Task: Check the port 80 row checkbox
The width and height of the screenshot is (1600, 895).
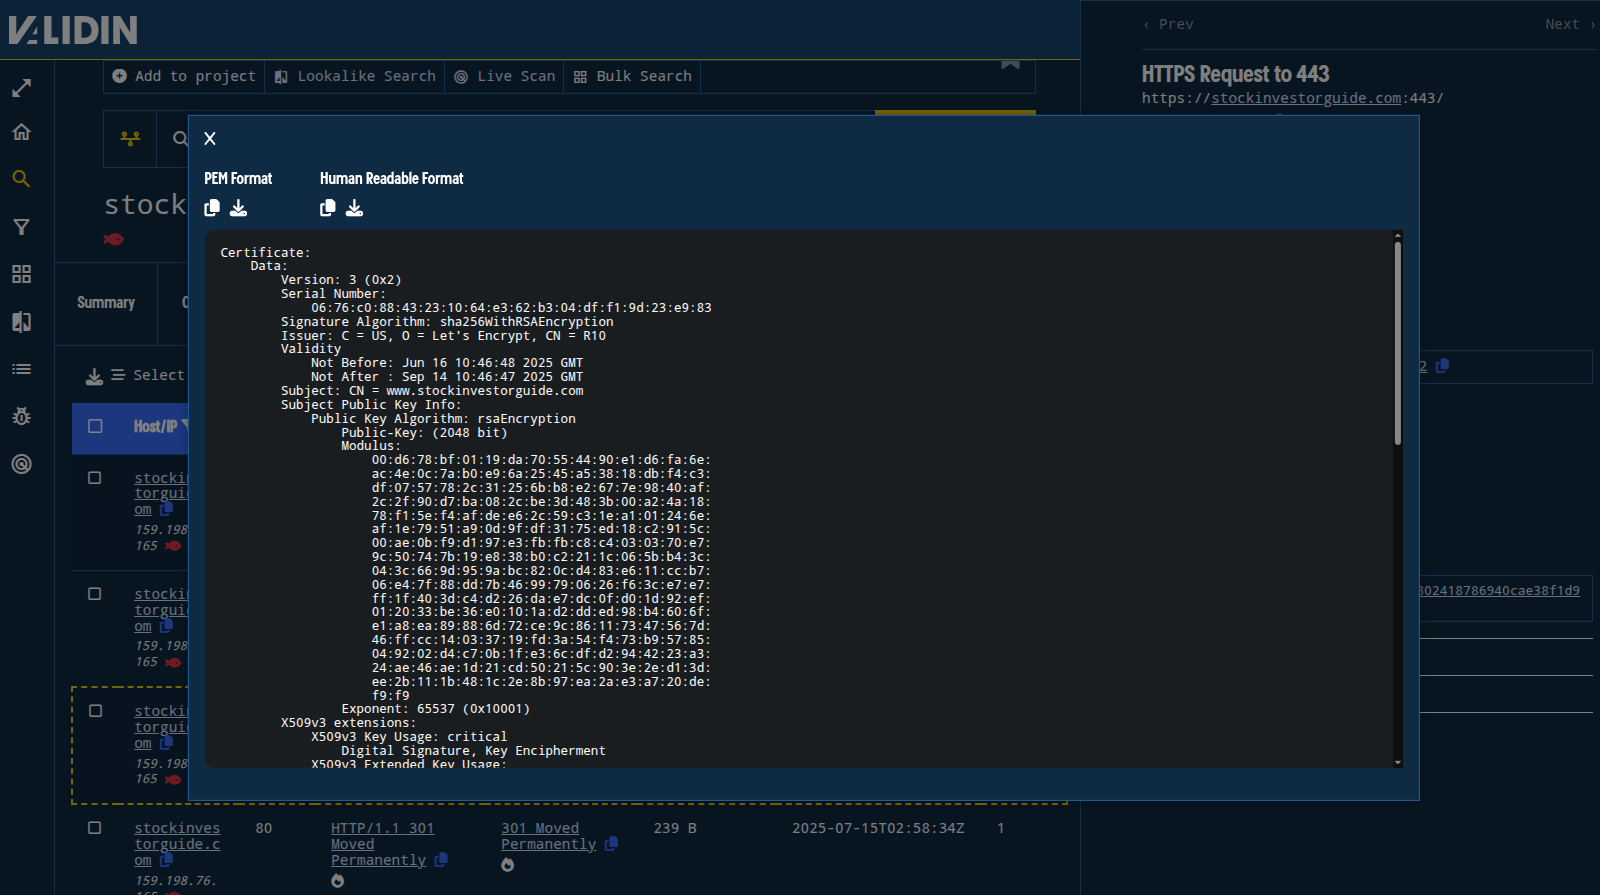Action: click(95, 828)
